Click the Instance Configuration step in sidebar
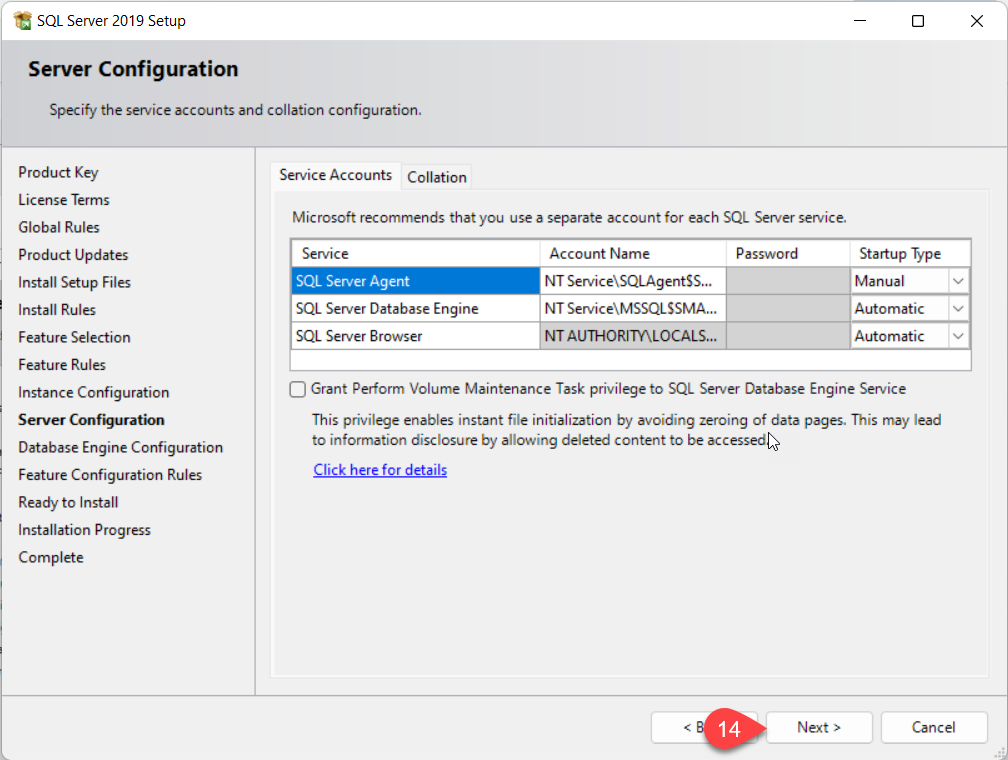The height and width of the screenshot is (760, 1008). click(x=94, y=392)
